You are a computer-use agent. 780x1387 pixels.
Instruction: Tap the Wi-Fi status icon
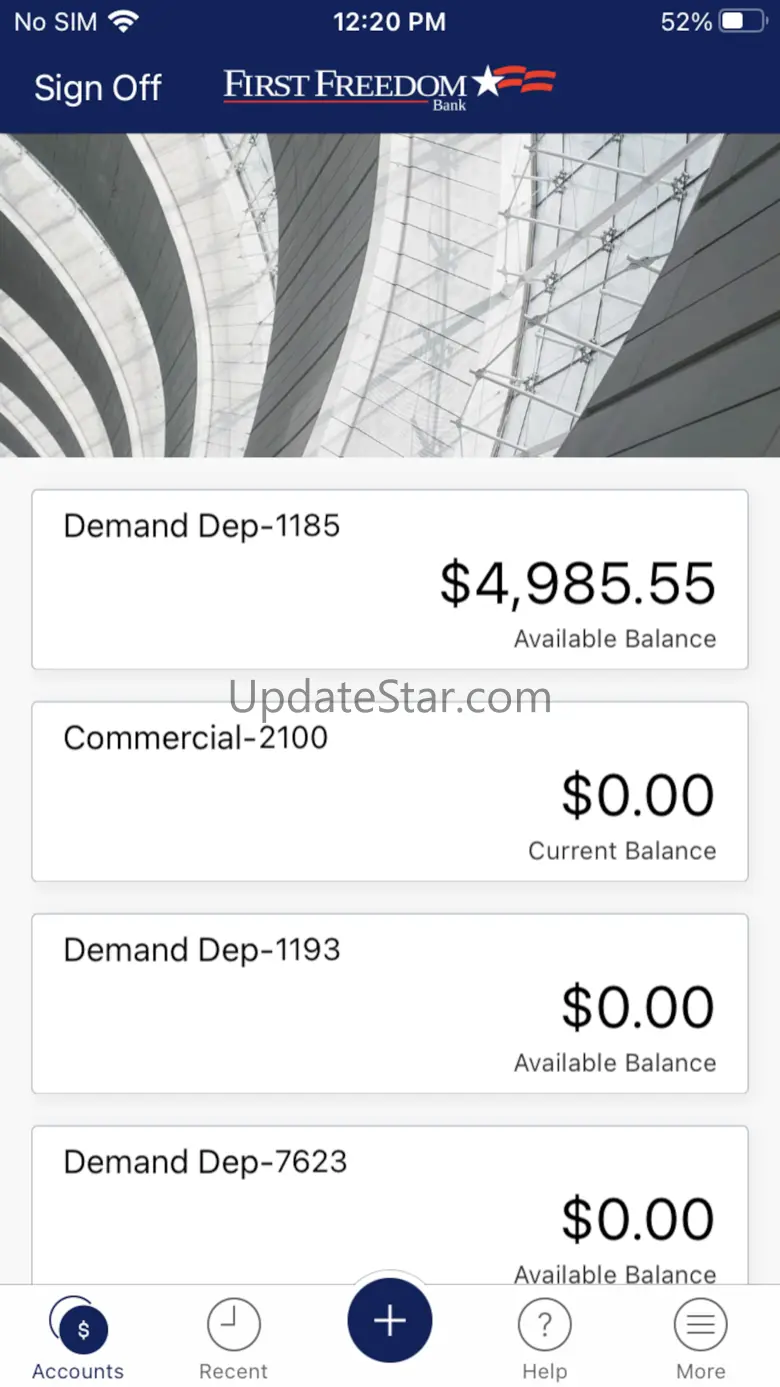pyautogui.click(x=123, y=22)
